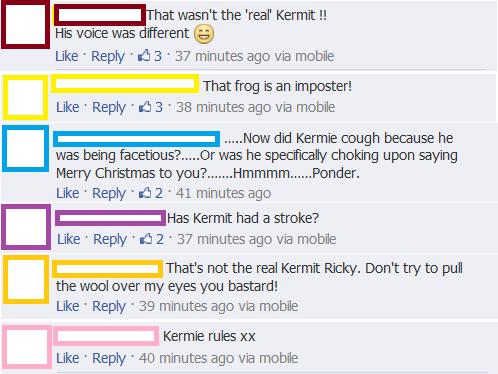Like the 'That frog is an imposter!' comment
This screenshot has width=498, height=374.
point(68,107)
